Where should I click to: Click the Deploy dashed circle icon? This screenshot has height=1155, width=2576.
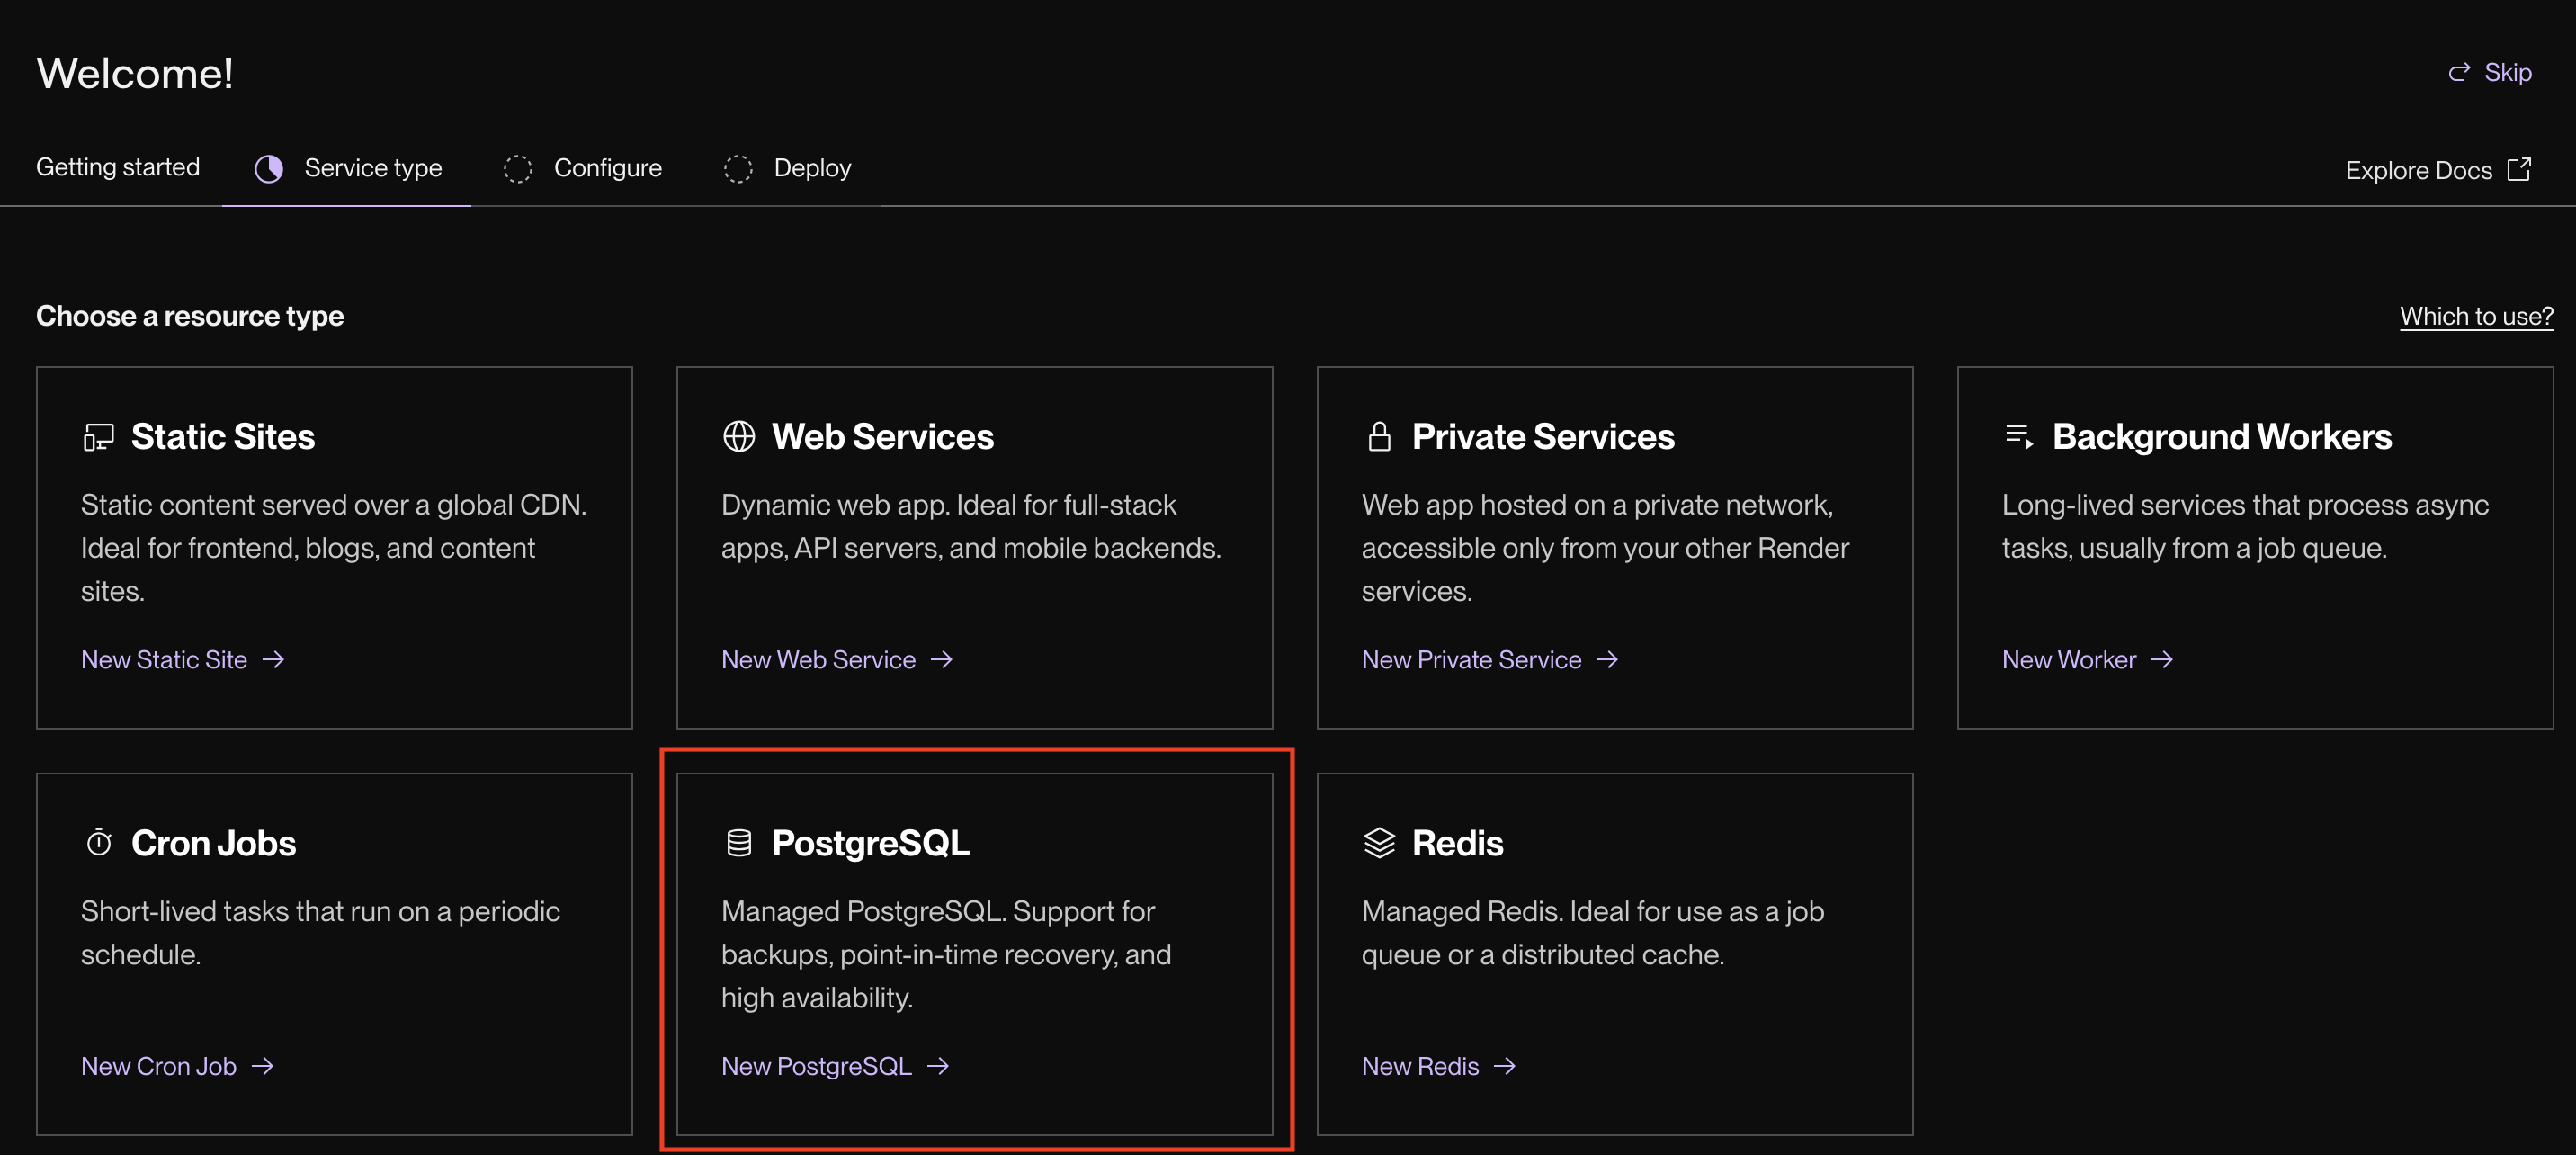point(738,168)
